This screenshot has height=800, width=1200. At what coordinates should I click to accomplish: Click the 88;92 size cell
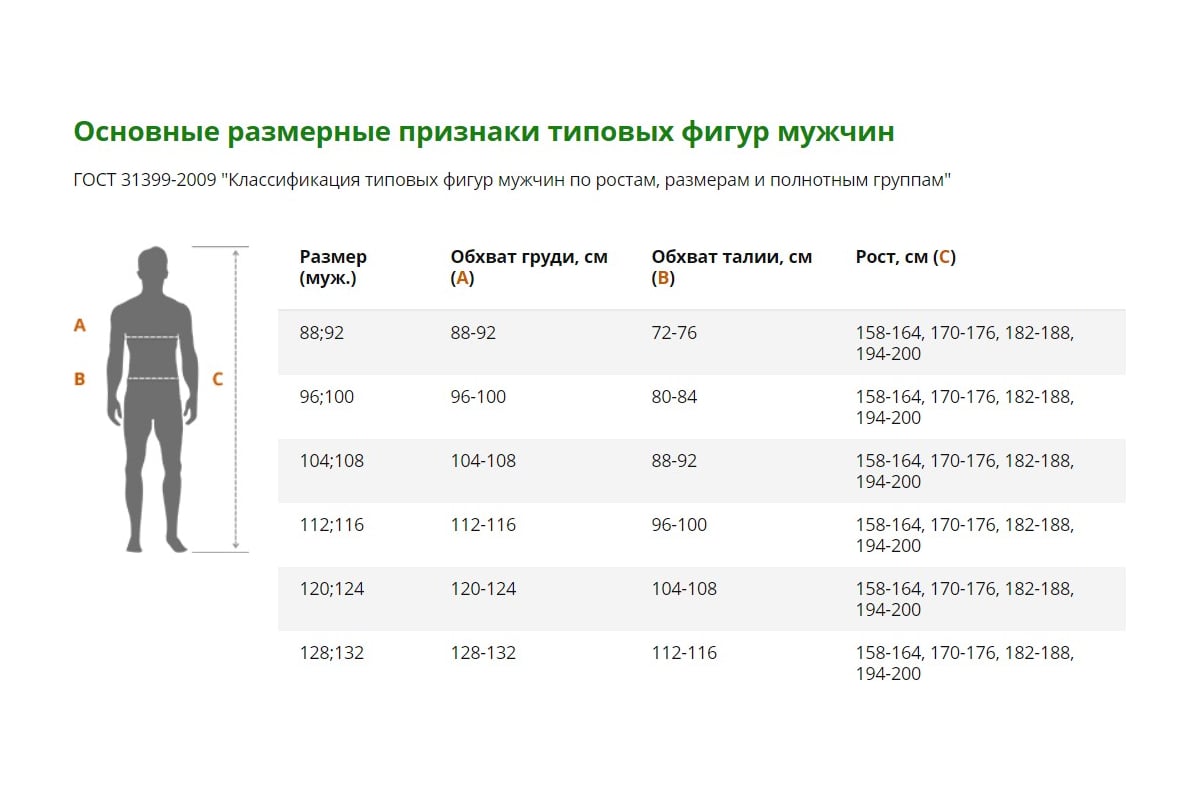pyautogui.click(x=321, y=333)
